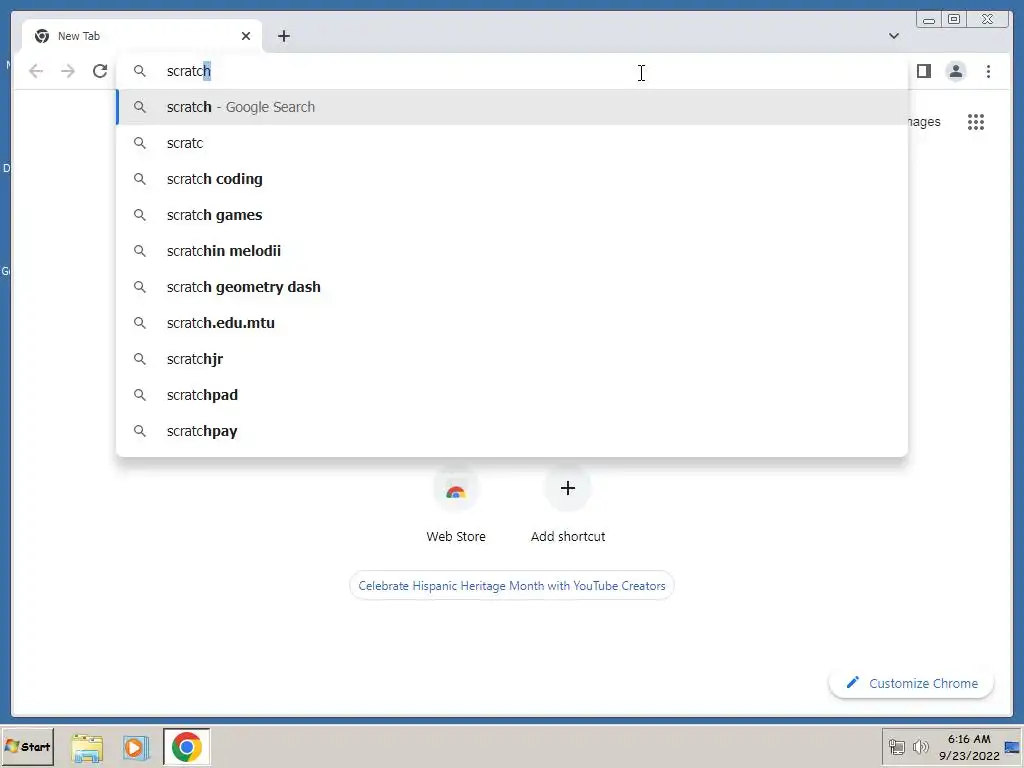The height and width of the screenshot is (768, 1024).
Task: Click the Show desktop tray icon
Action: click(x=1012, y=747)
